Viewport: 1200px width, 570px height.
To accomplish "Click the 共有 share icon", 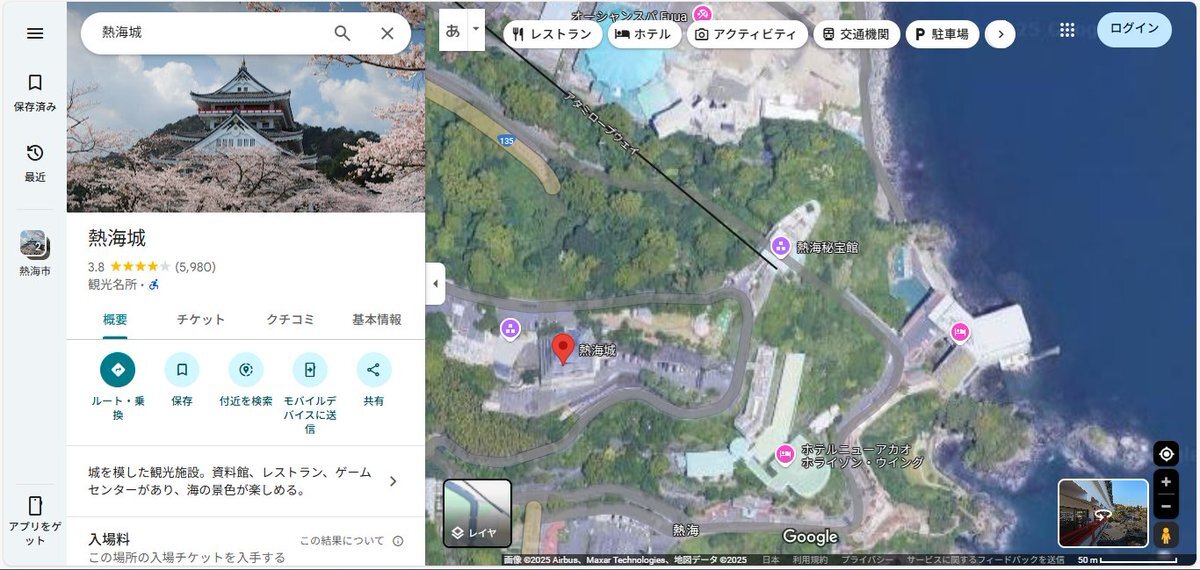I will pyautogui.click(x=374, y=370).
